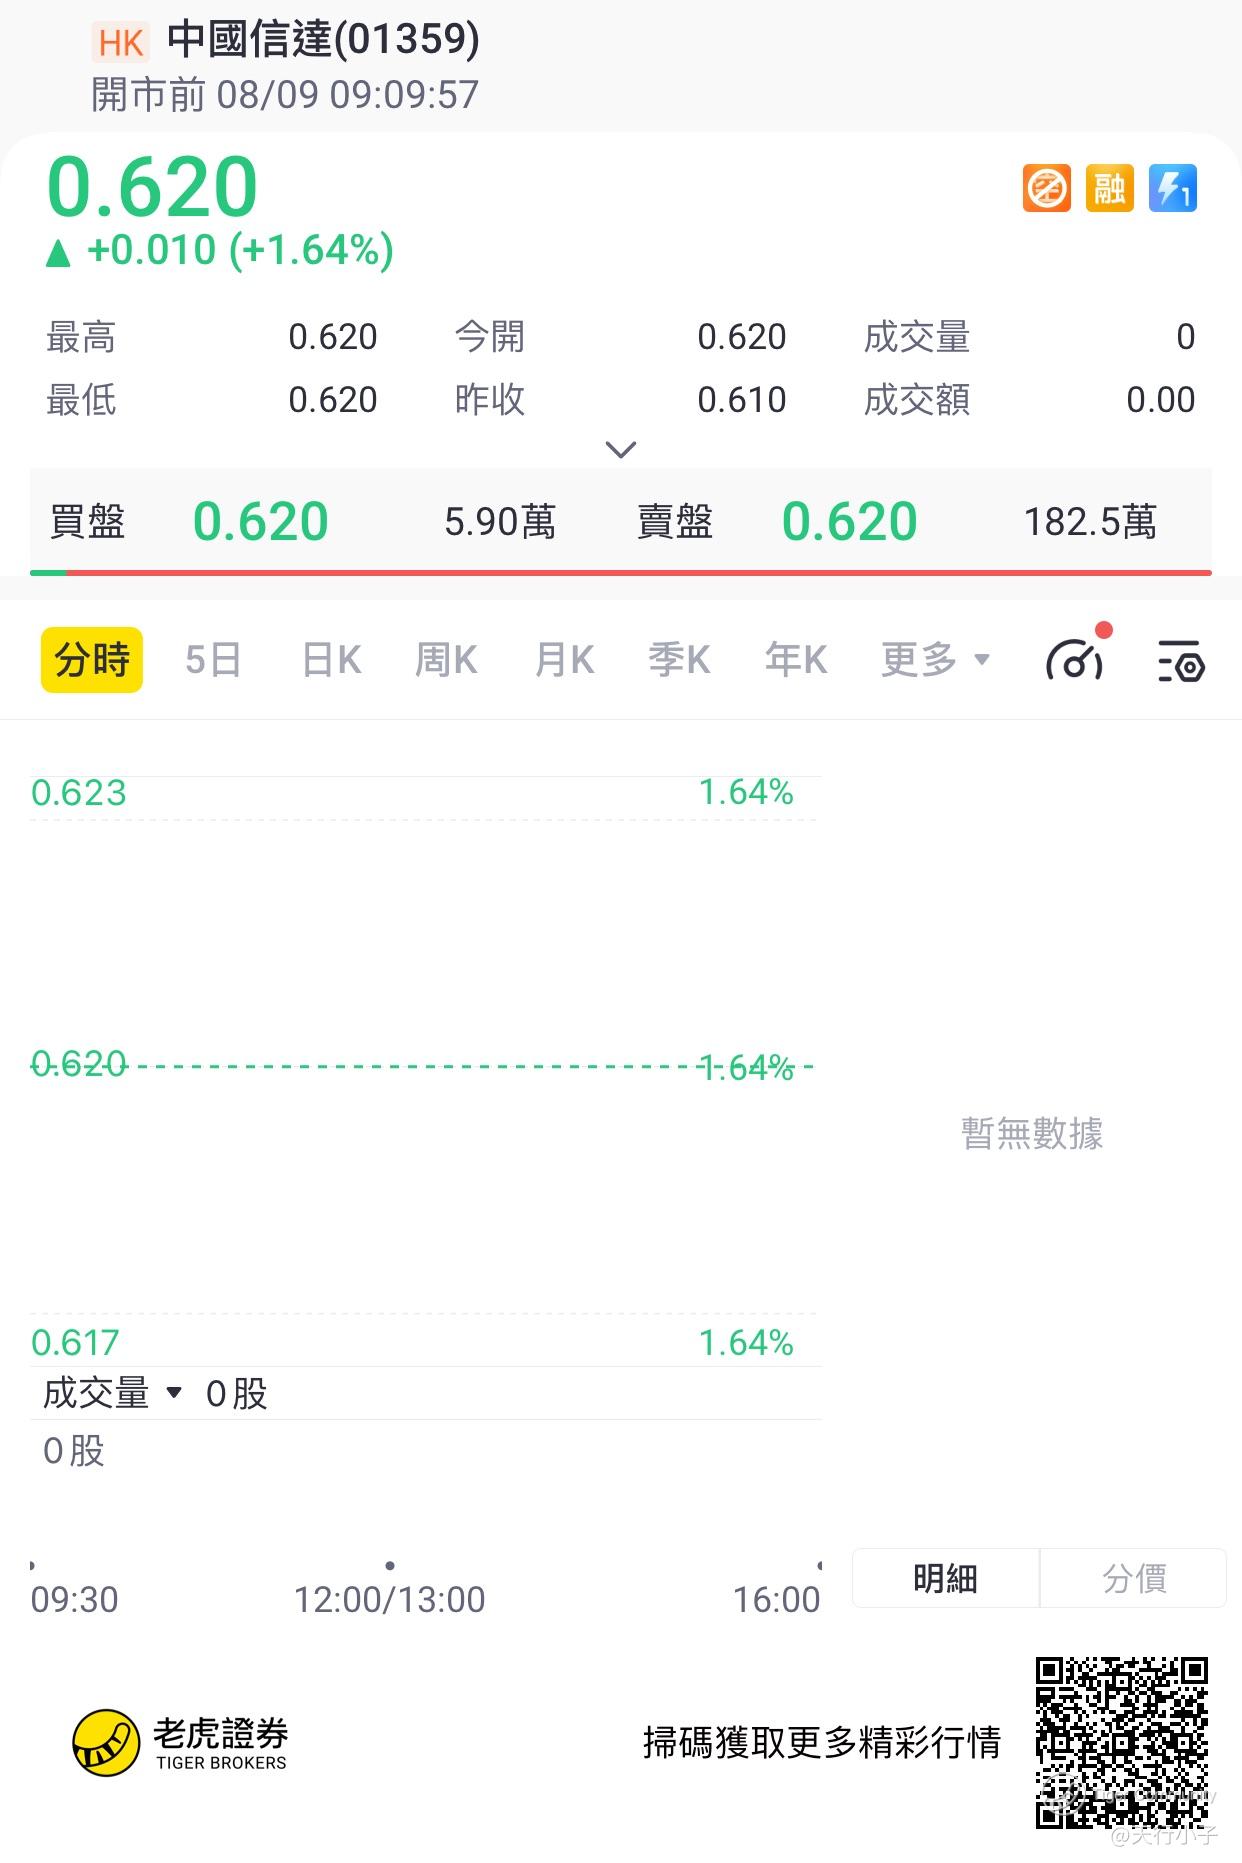1242x1863 pixels.
Task: Click the orange no-short-selling icon
Action: (1046, 188)
